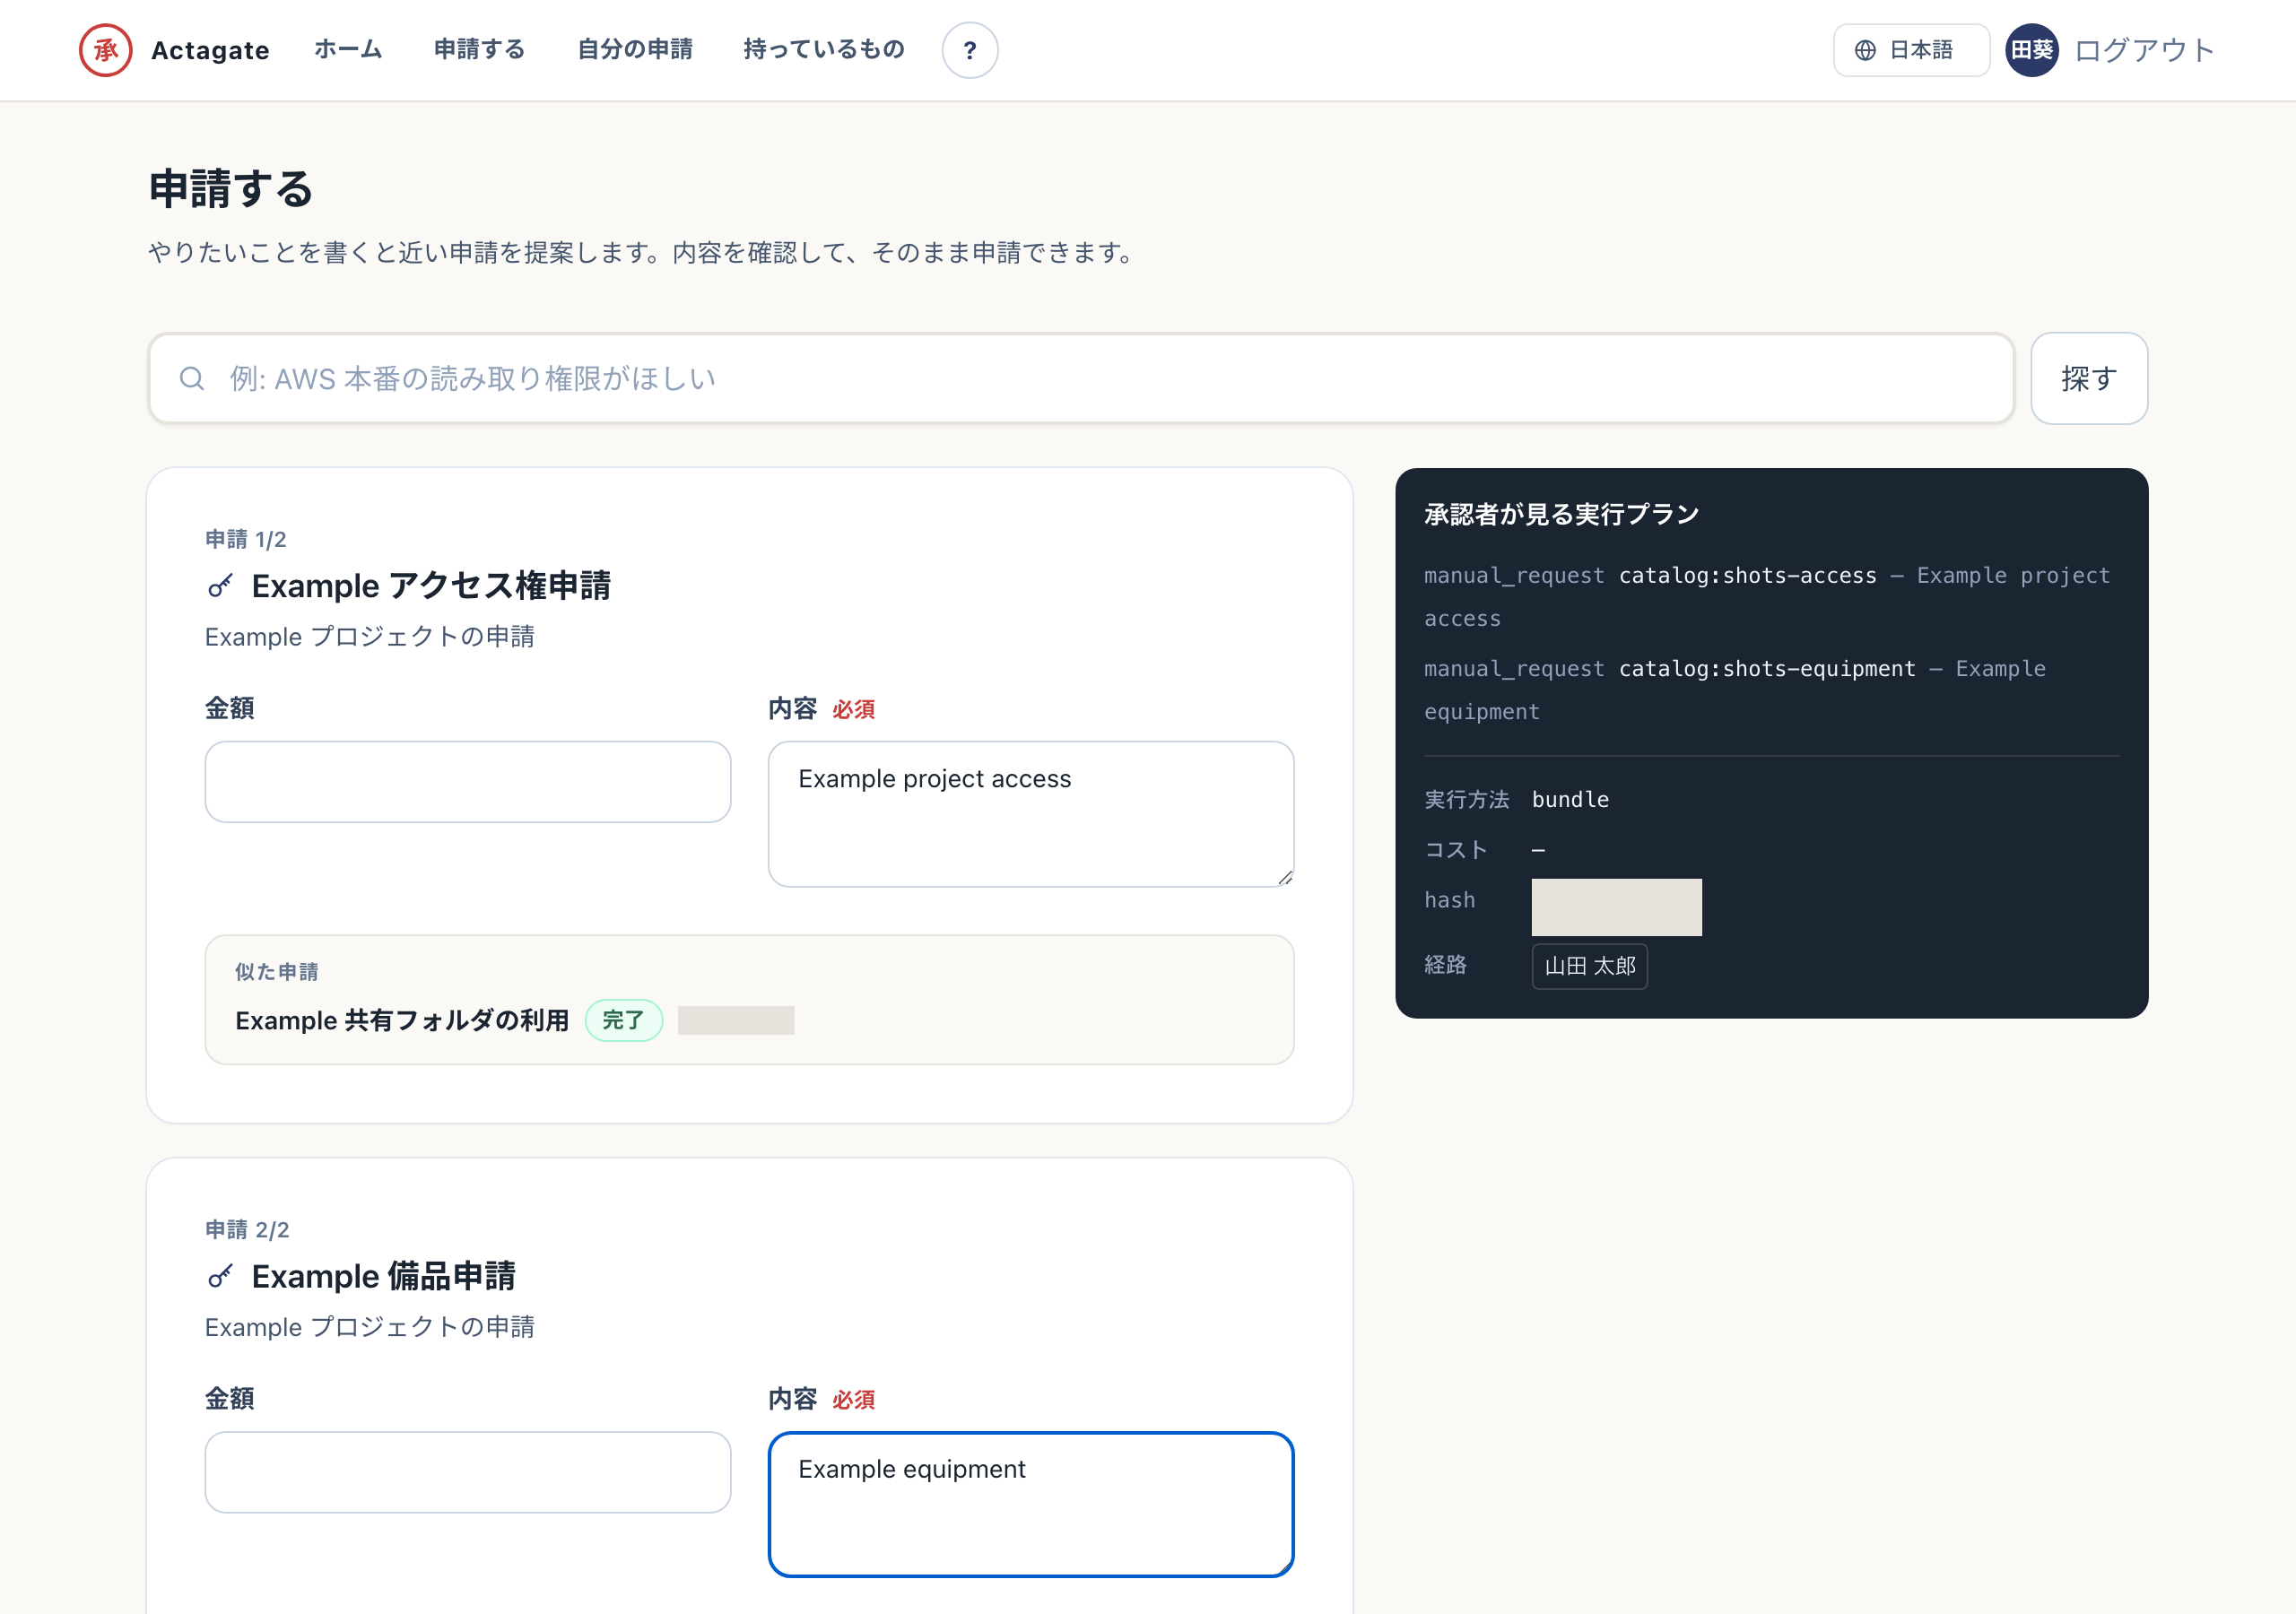The image size is (2296, 1614).
Task: Open the 持っているもの nav item
Action: click(x=824, y=50)
